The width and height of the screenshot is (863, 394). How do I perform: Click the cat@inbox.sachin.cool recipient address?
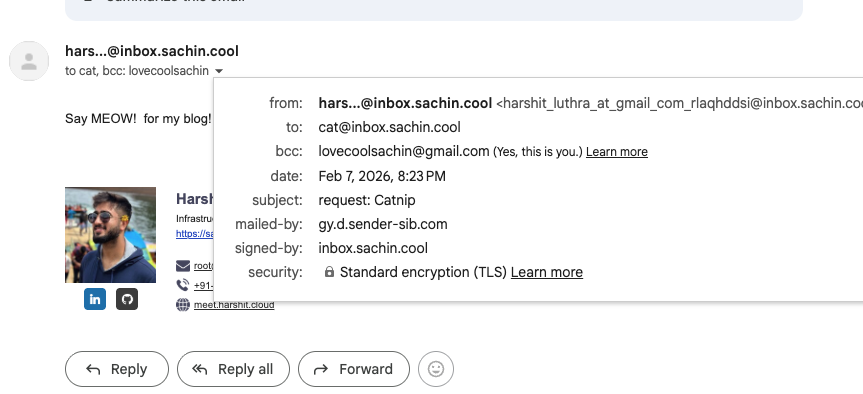coord(390,128)
